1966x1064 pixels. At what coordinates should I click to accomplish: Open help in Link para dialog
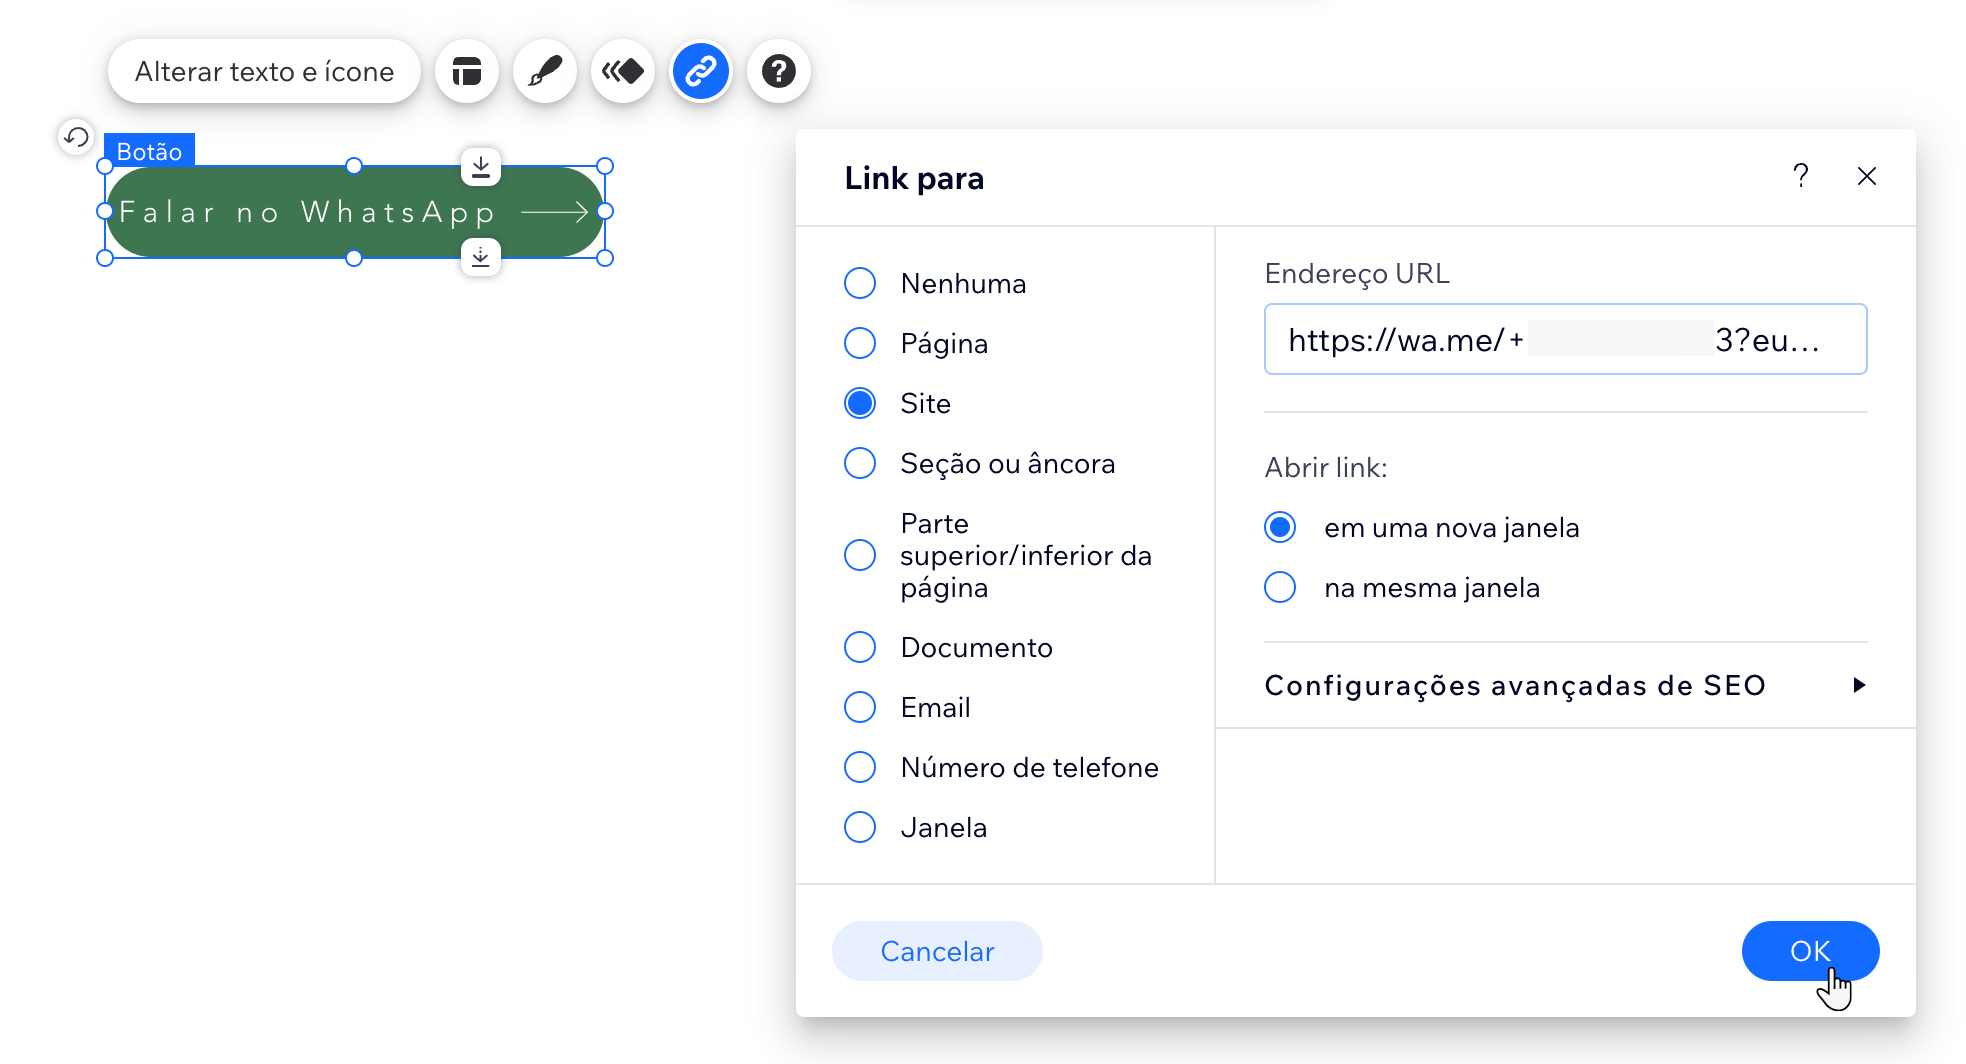pyautogui.click(x=1801, y=176)
